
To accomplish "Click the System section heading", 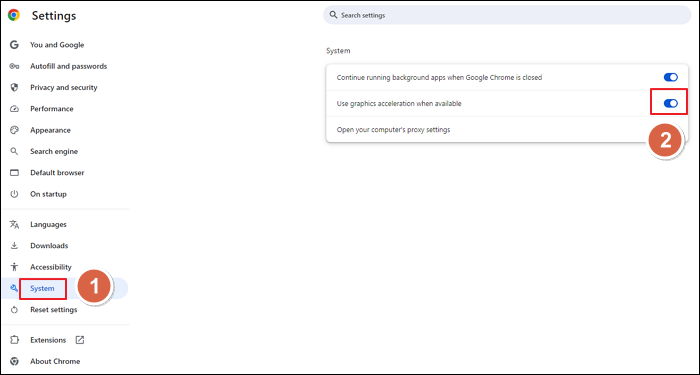I will click(338, 51).
